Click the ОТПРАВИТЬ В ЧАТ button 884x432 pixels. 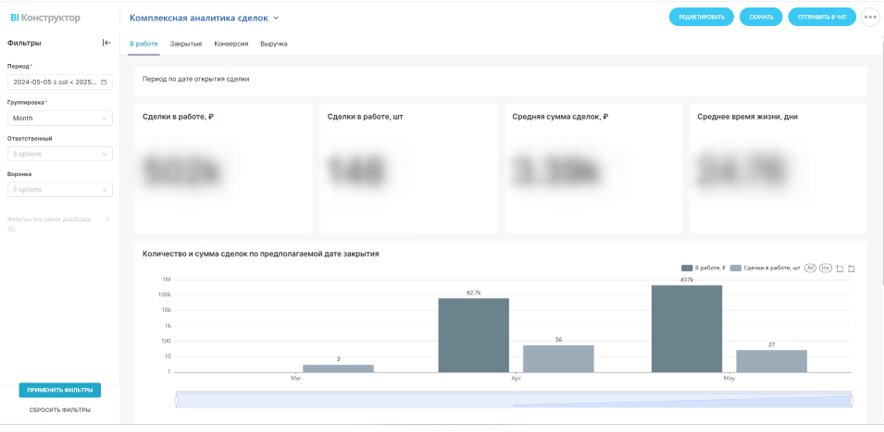[x=822, y=17]
